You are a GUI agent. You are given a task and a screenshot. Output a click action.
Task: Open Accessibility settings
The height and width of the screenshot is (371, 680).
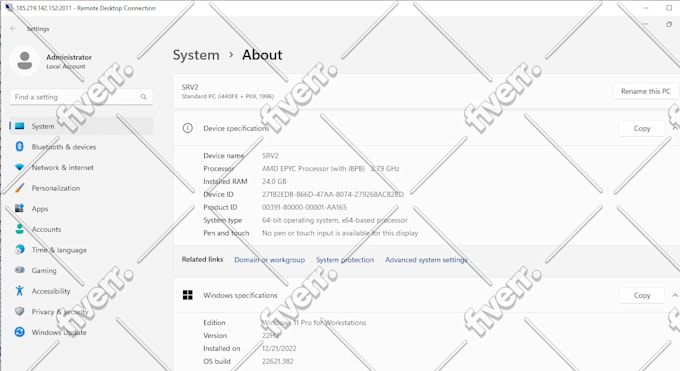(x=81, y=291)
